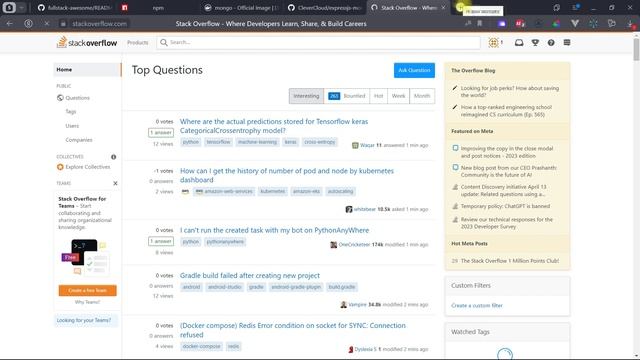Open the Products menu

[x=138, y=42]
